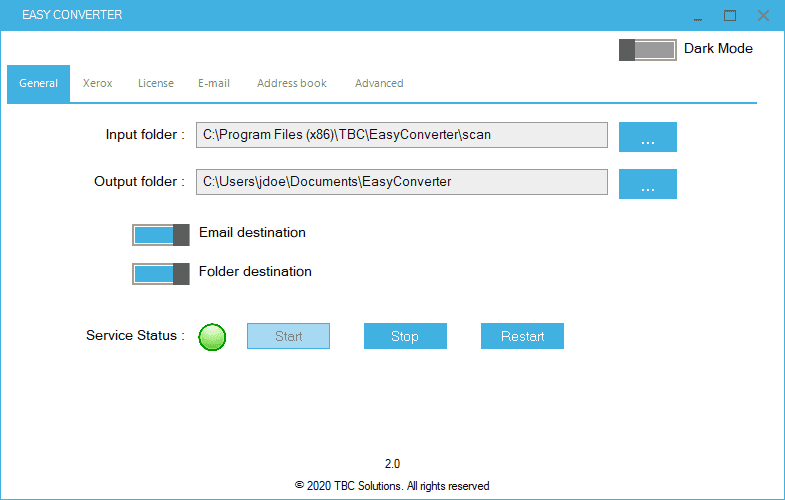The width and height of the screenshot is (785, 500).
Task: Minimize the Easy Converter window
Action: 697,16
